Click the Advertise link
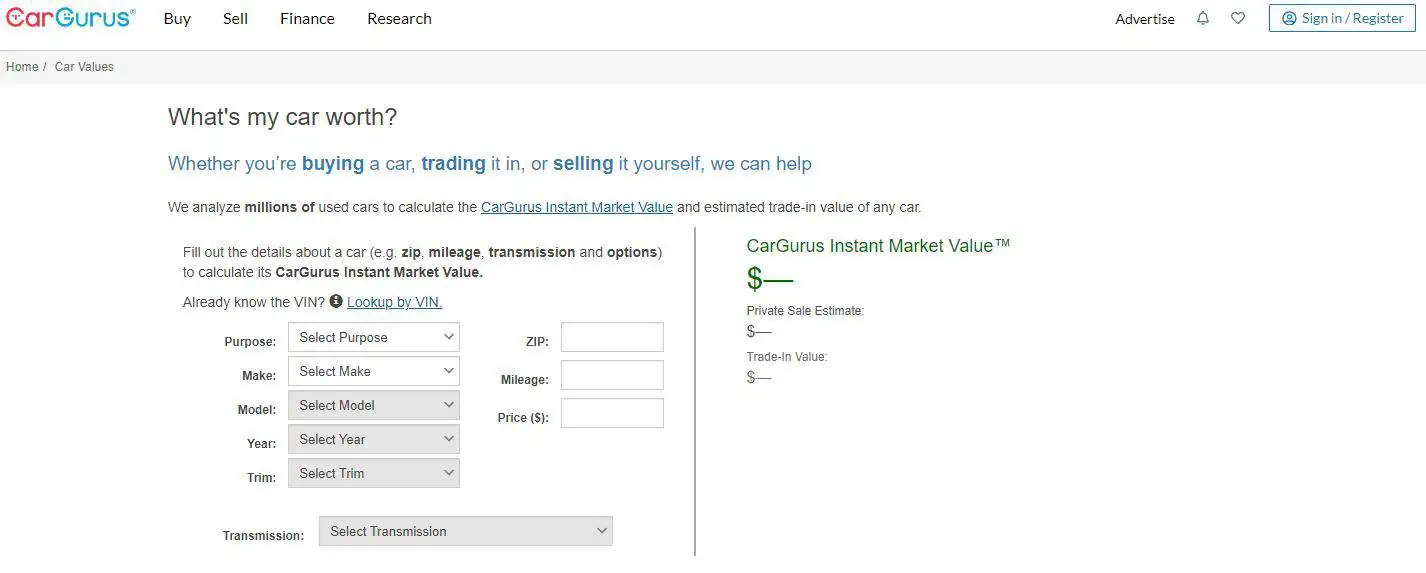The height and width of the screenshot is (573, 1426). (x=1145, y=19)
